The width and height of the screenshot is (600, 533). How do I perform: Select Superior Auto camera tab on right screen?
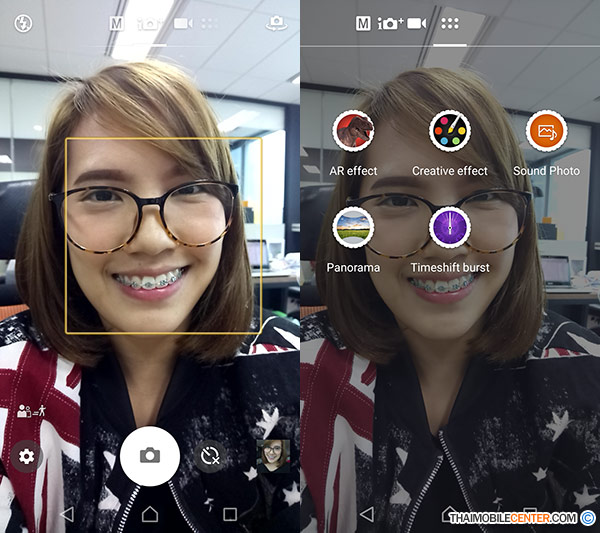[389, 23]
